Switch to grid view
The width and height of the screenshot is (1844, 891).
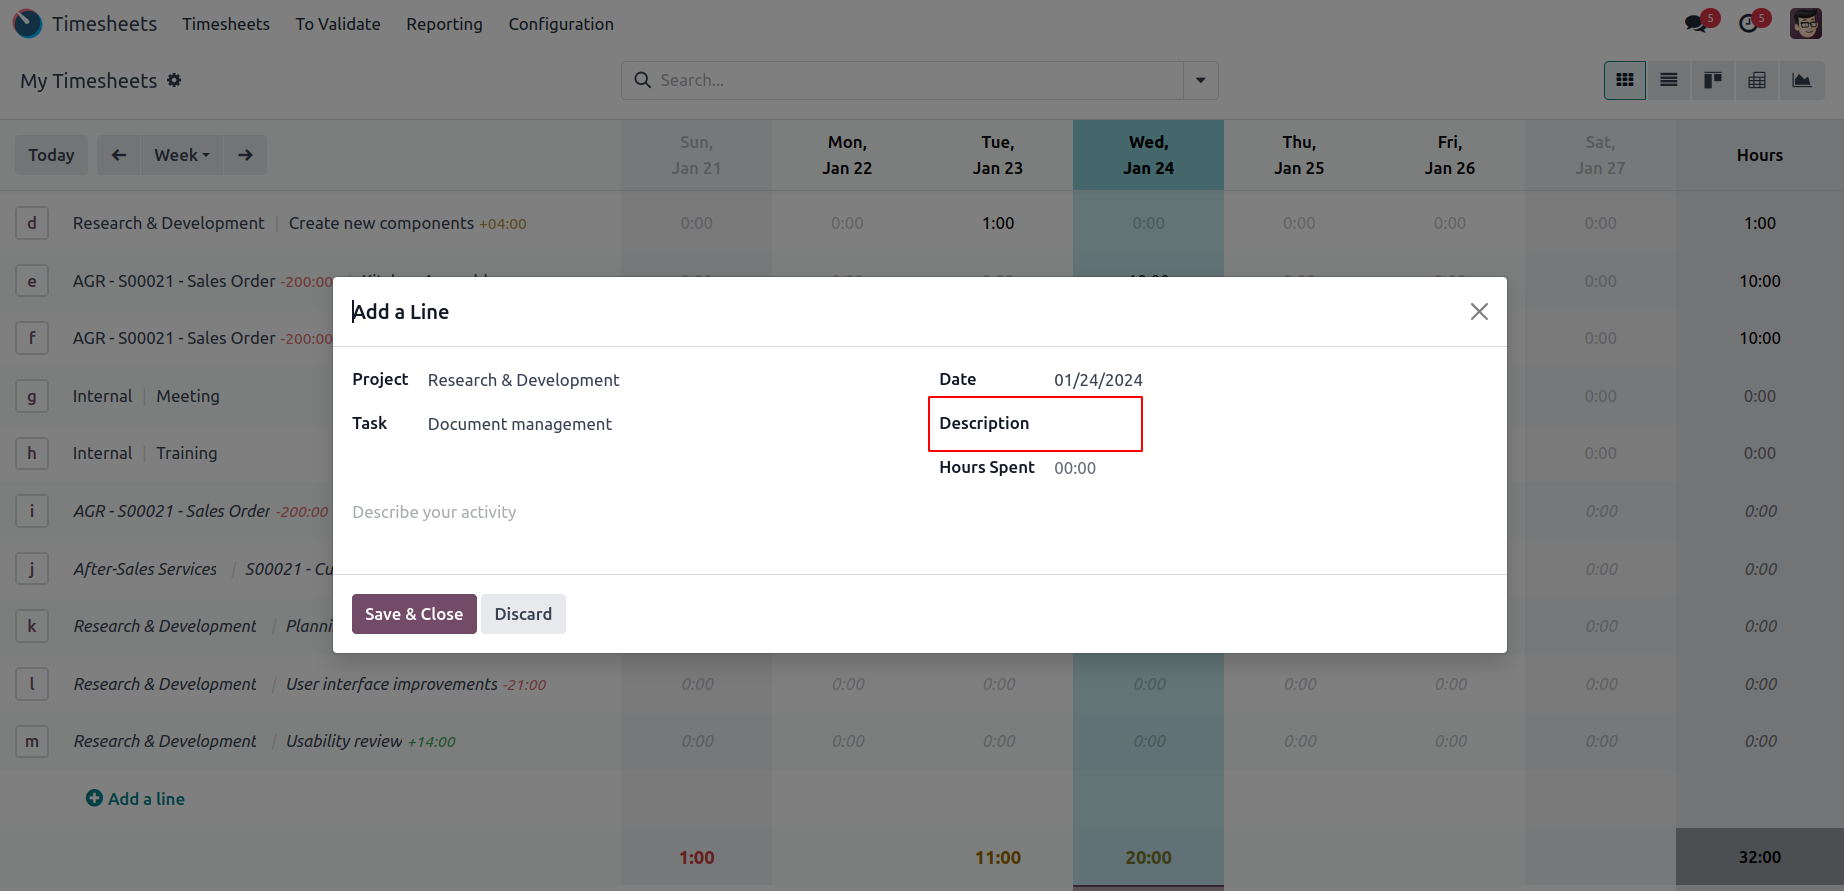(1625, 80)
